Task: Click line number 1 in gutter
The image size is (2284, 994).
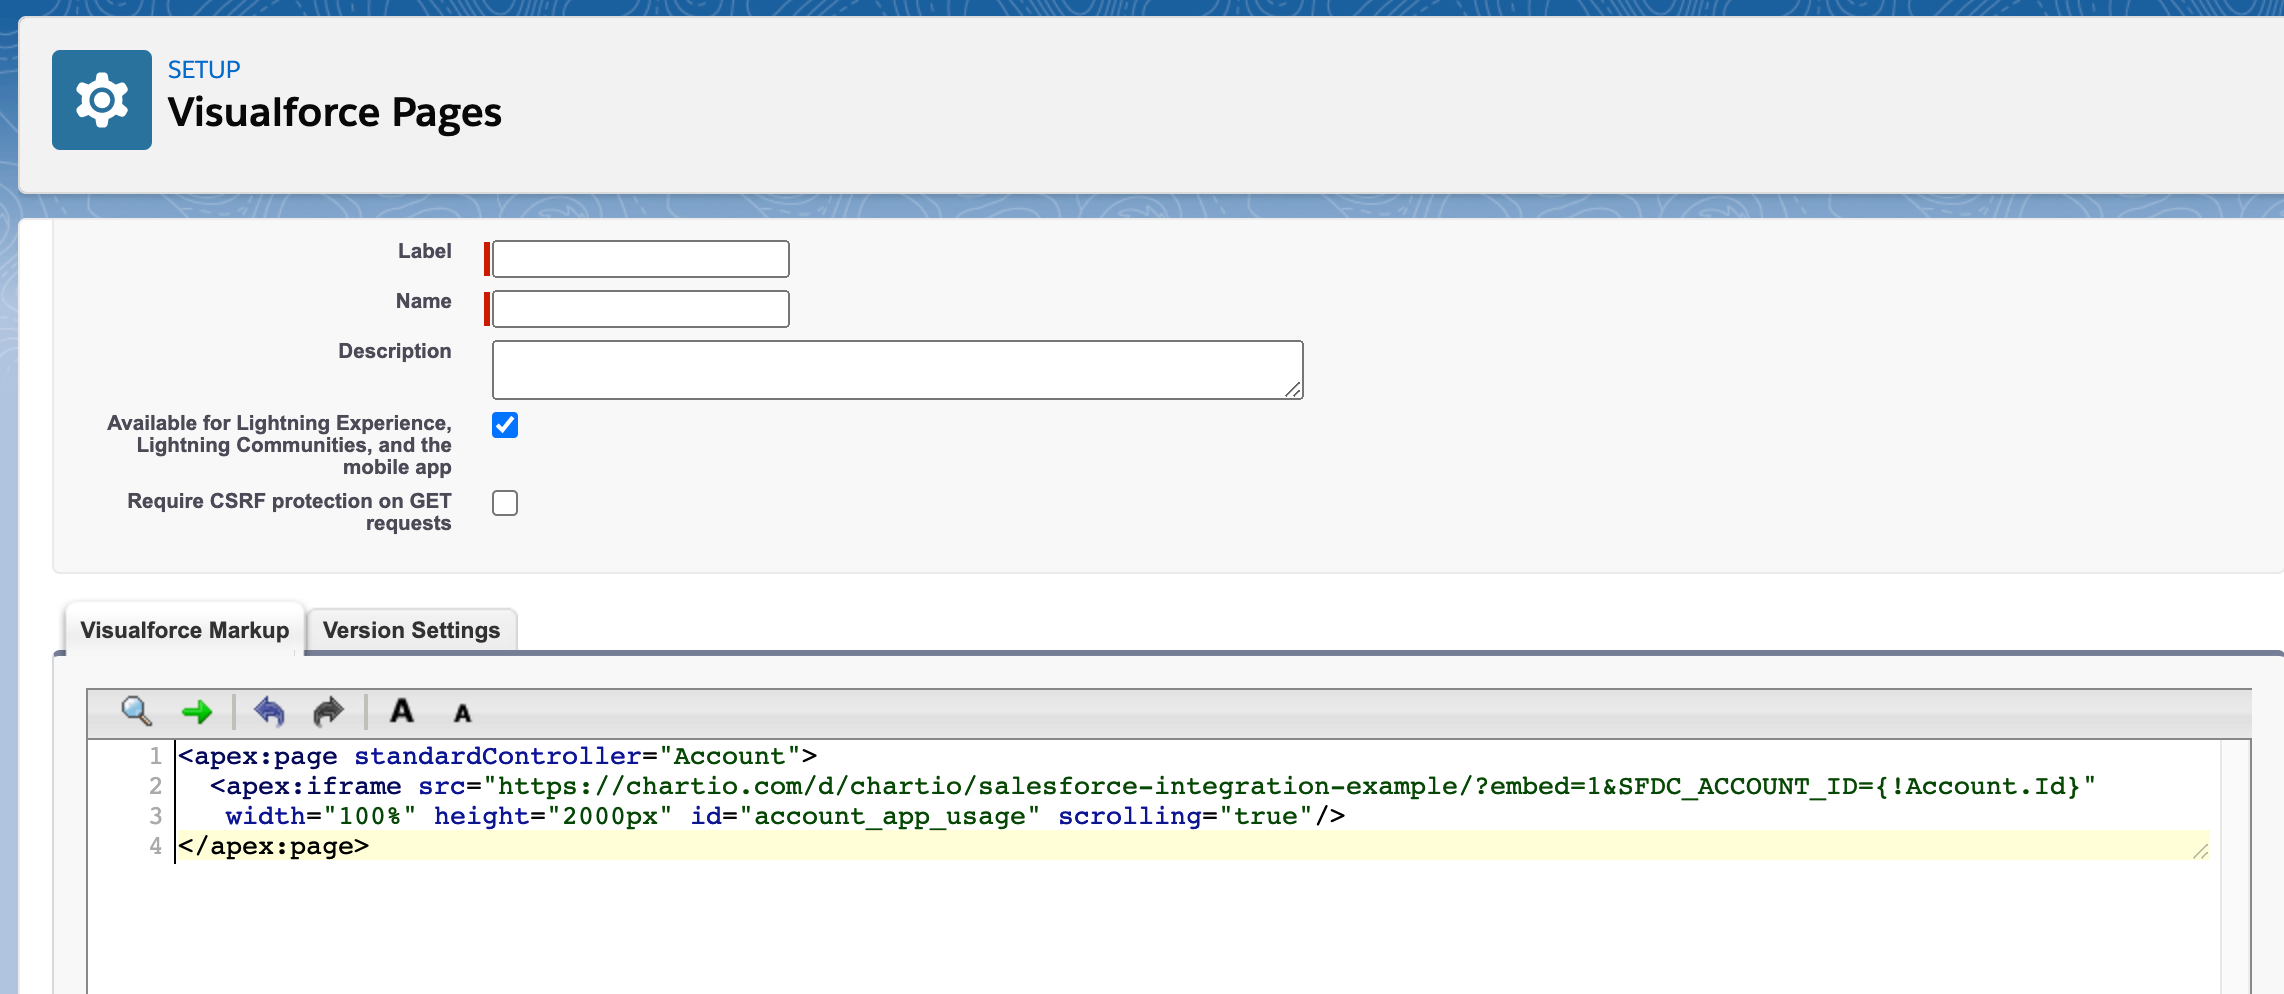Action: tap(155, 756)
